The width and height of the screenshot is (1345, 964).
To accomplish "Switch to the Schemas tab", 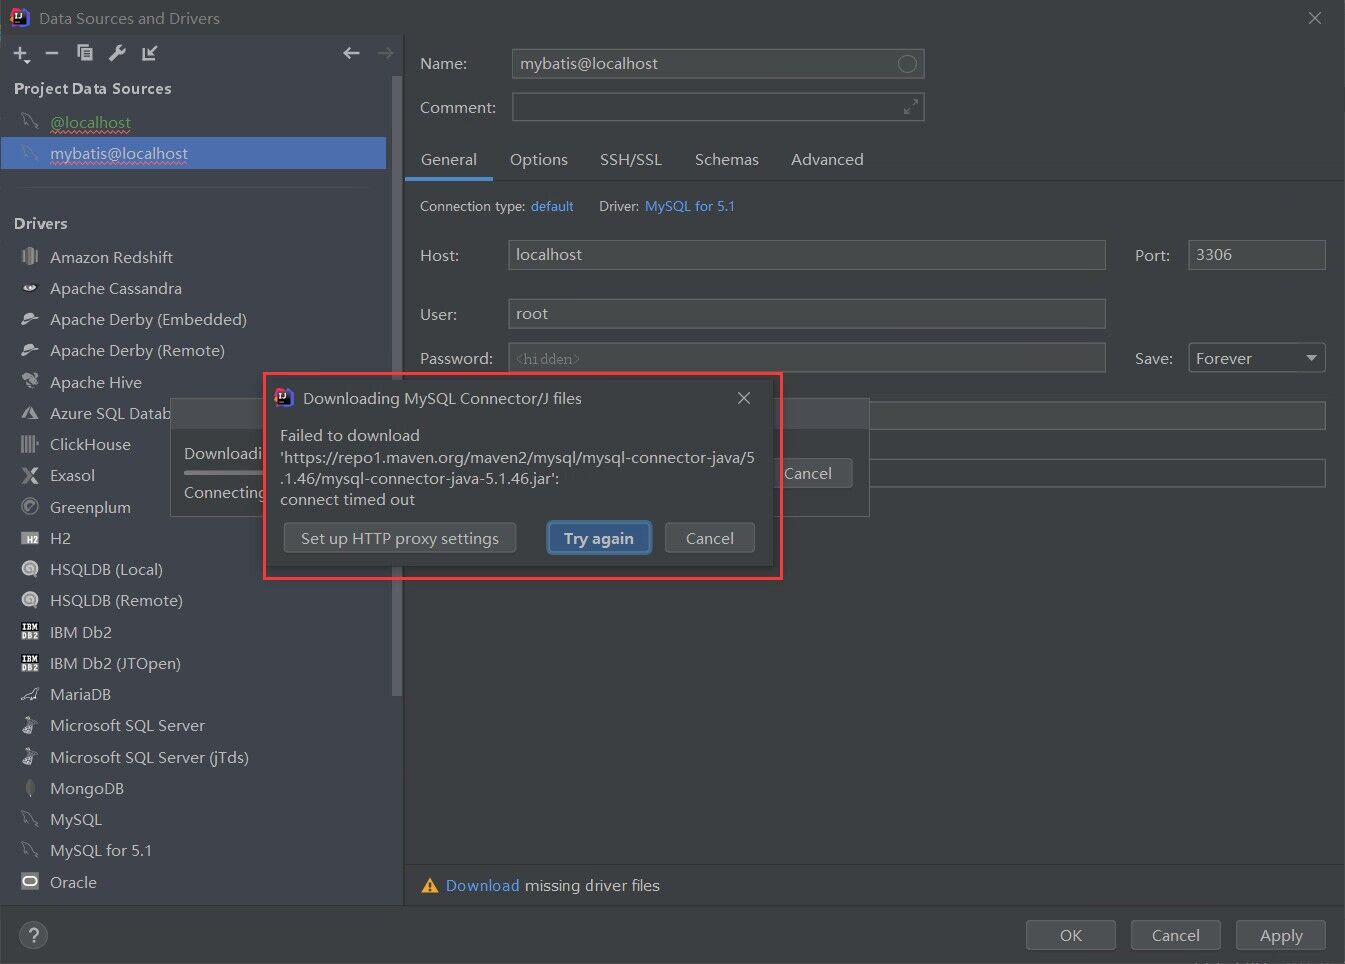I will 727,159.
